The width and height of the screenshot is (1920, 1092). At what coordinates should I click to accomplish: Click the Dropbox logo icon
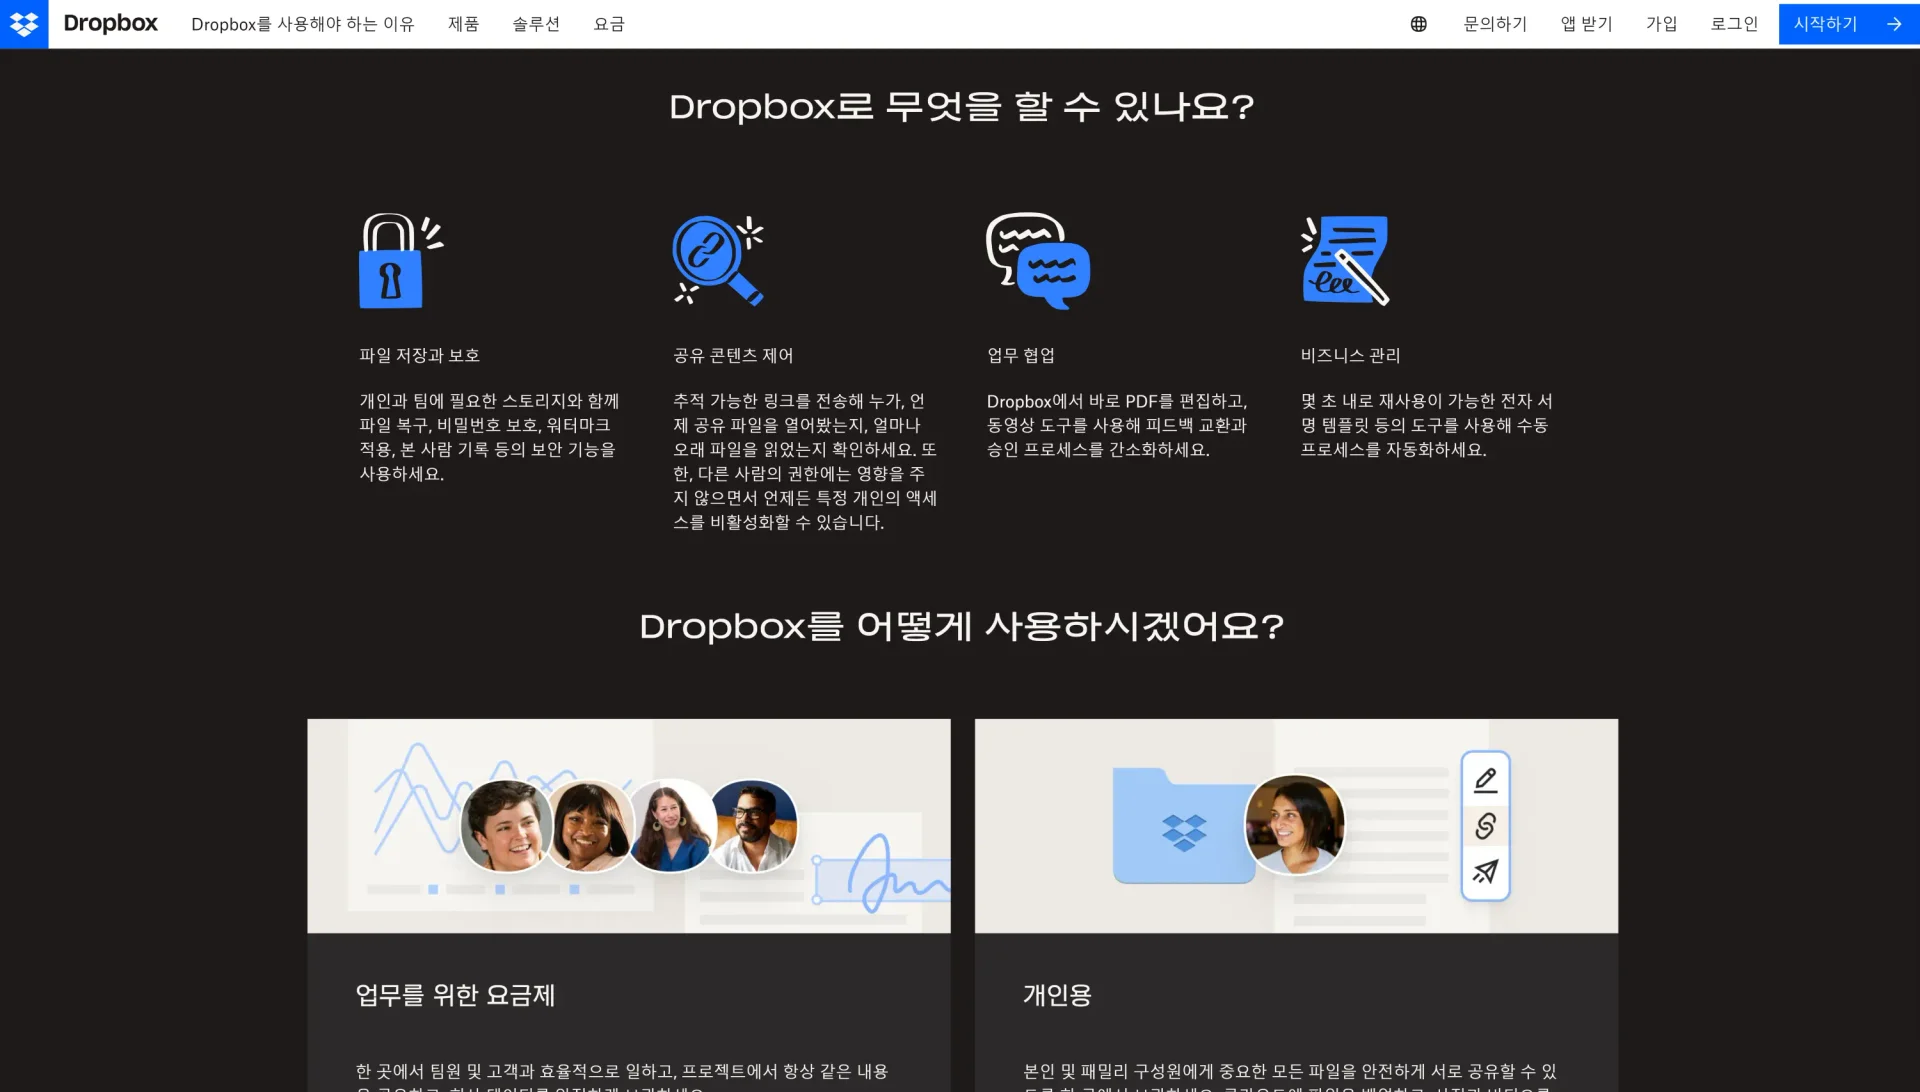[x=24, y=24]
